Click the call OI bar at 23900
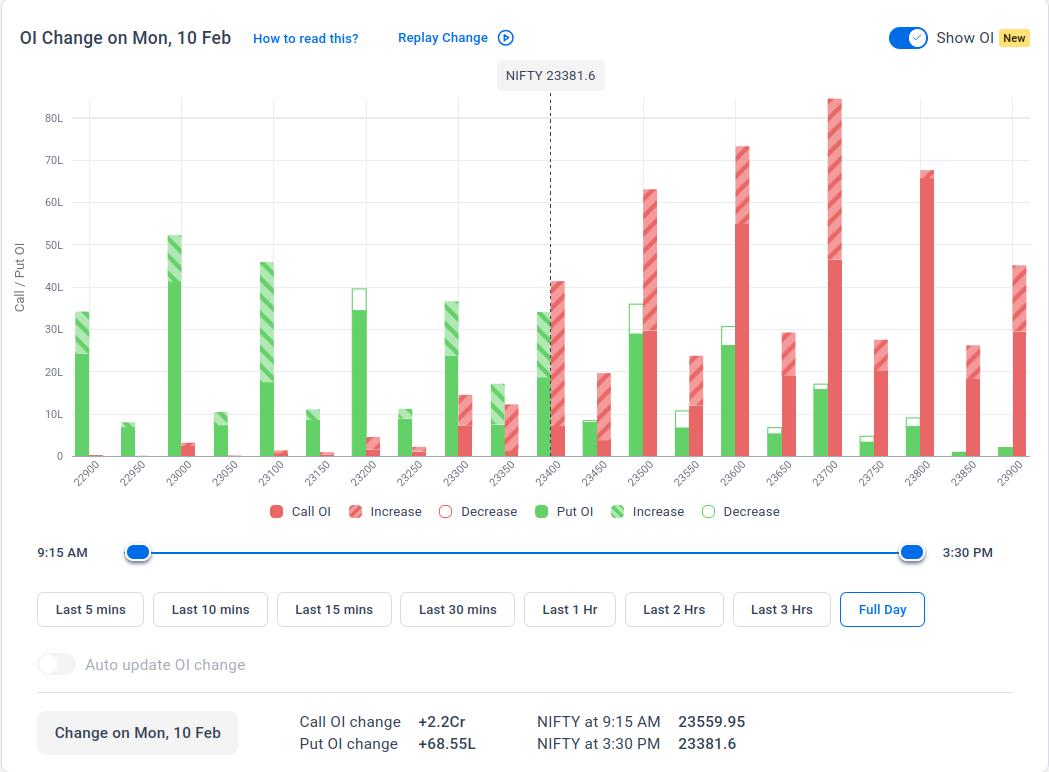 (x=1019, y=361)
